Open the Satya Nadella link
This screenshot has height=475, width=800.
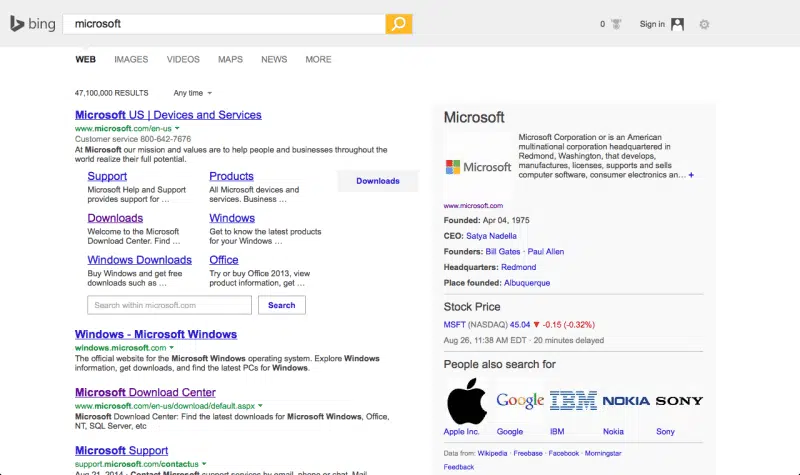(493, 236)
